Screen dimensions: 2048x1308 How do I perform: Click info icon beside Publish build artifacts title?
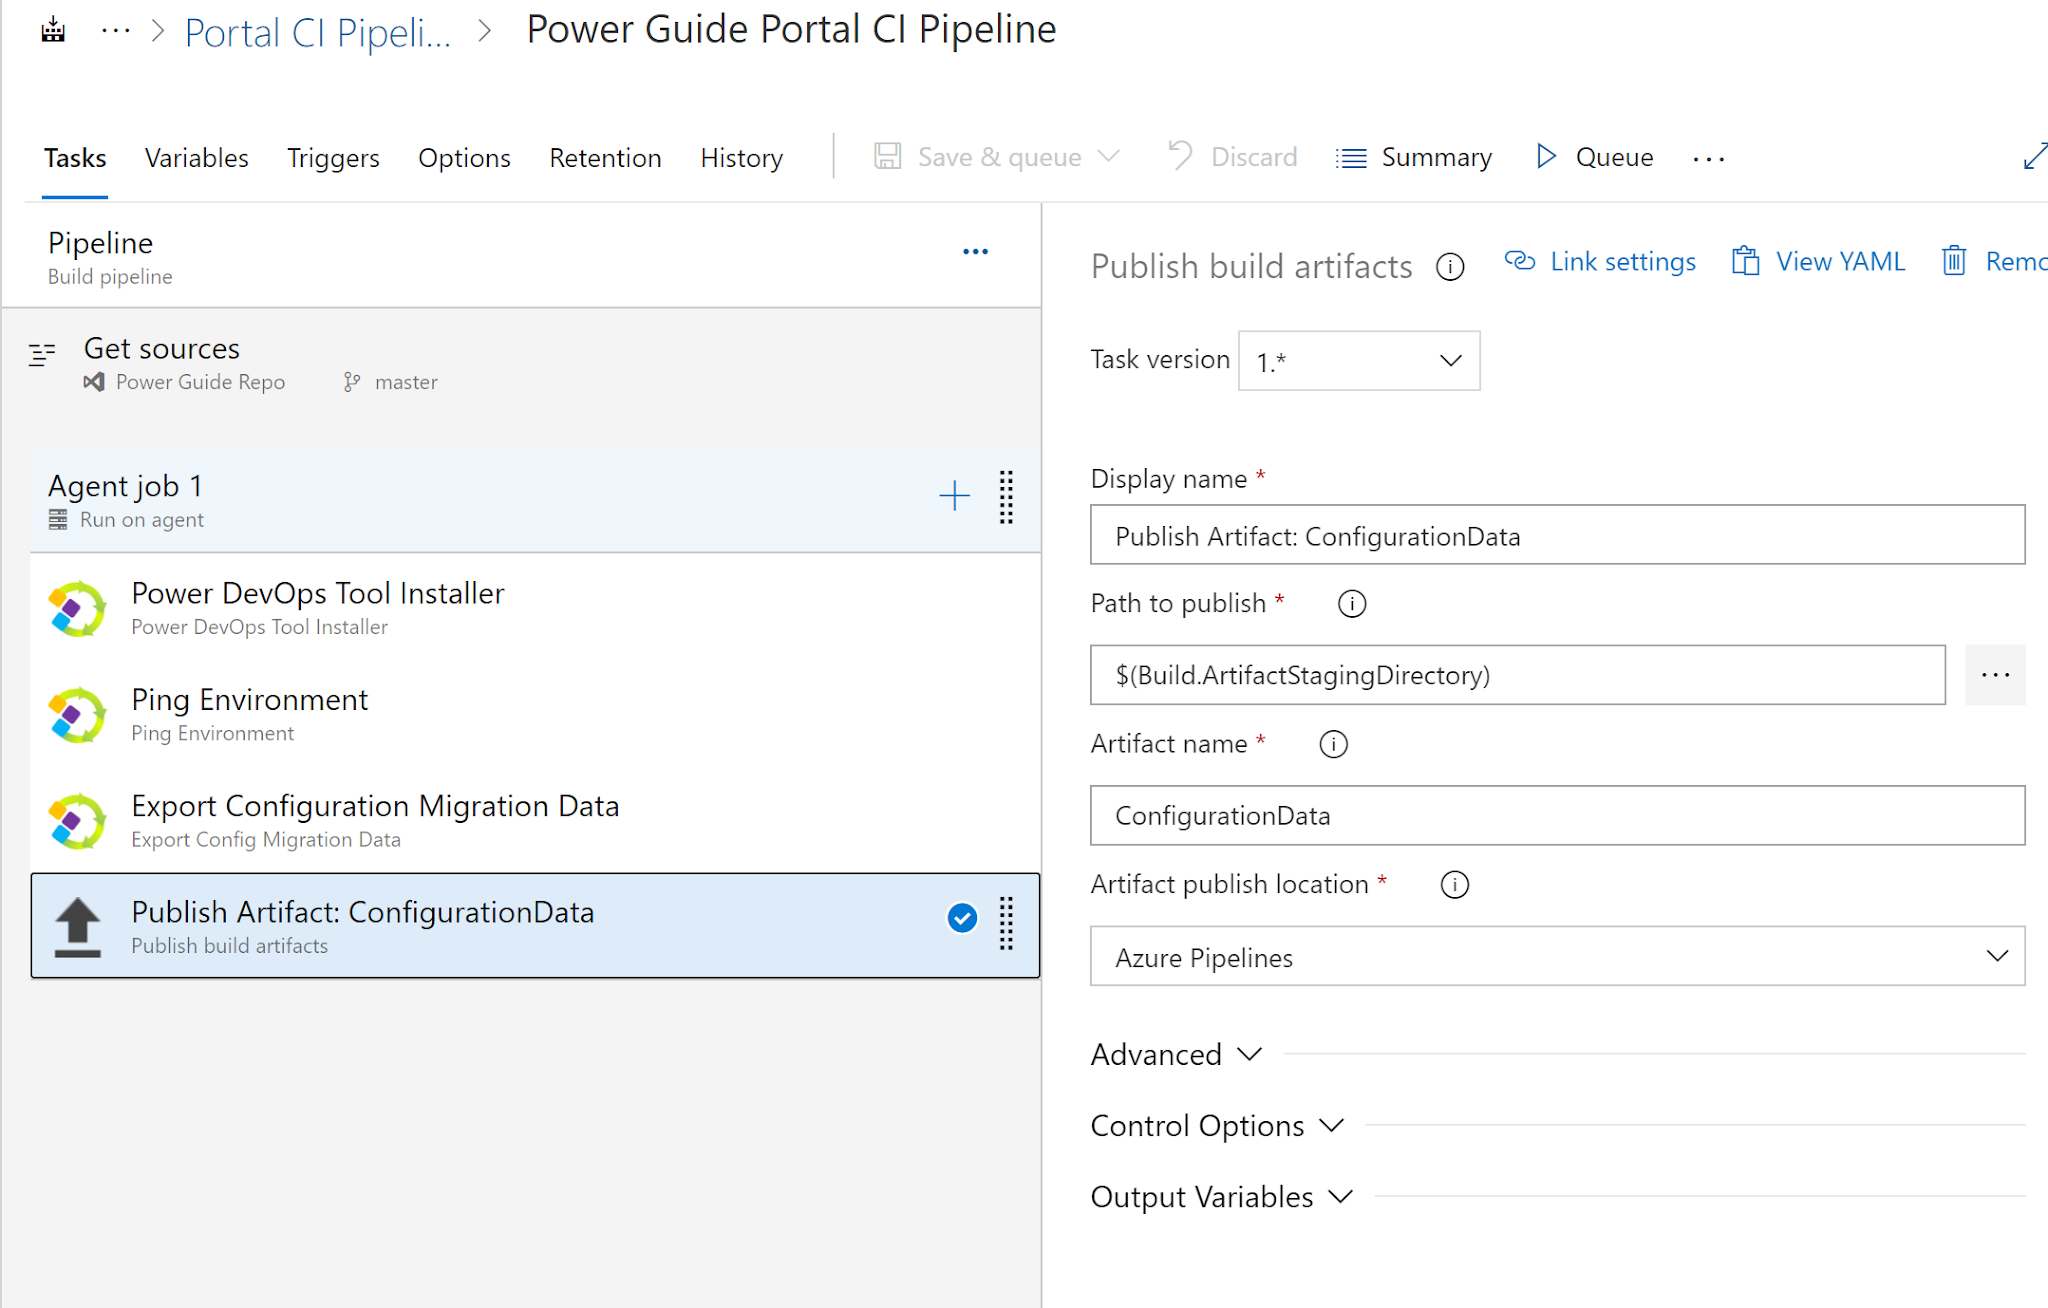click(1449, 267)
